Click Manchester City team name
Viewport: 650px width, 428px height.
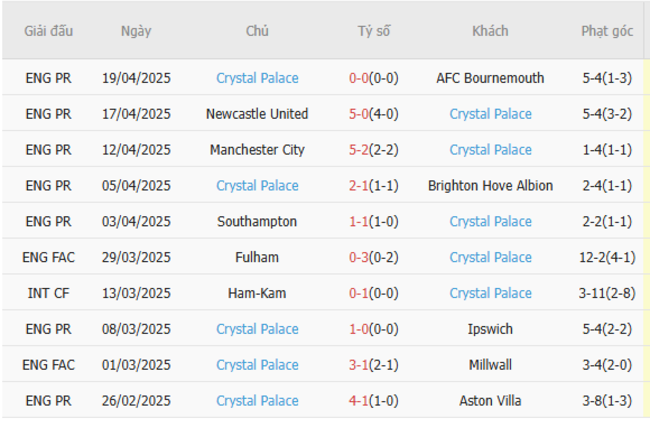[257, 150]
